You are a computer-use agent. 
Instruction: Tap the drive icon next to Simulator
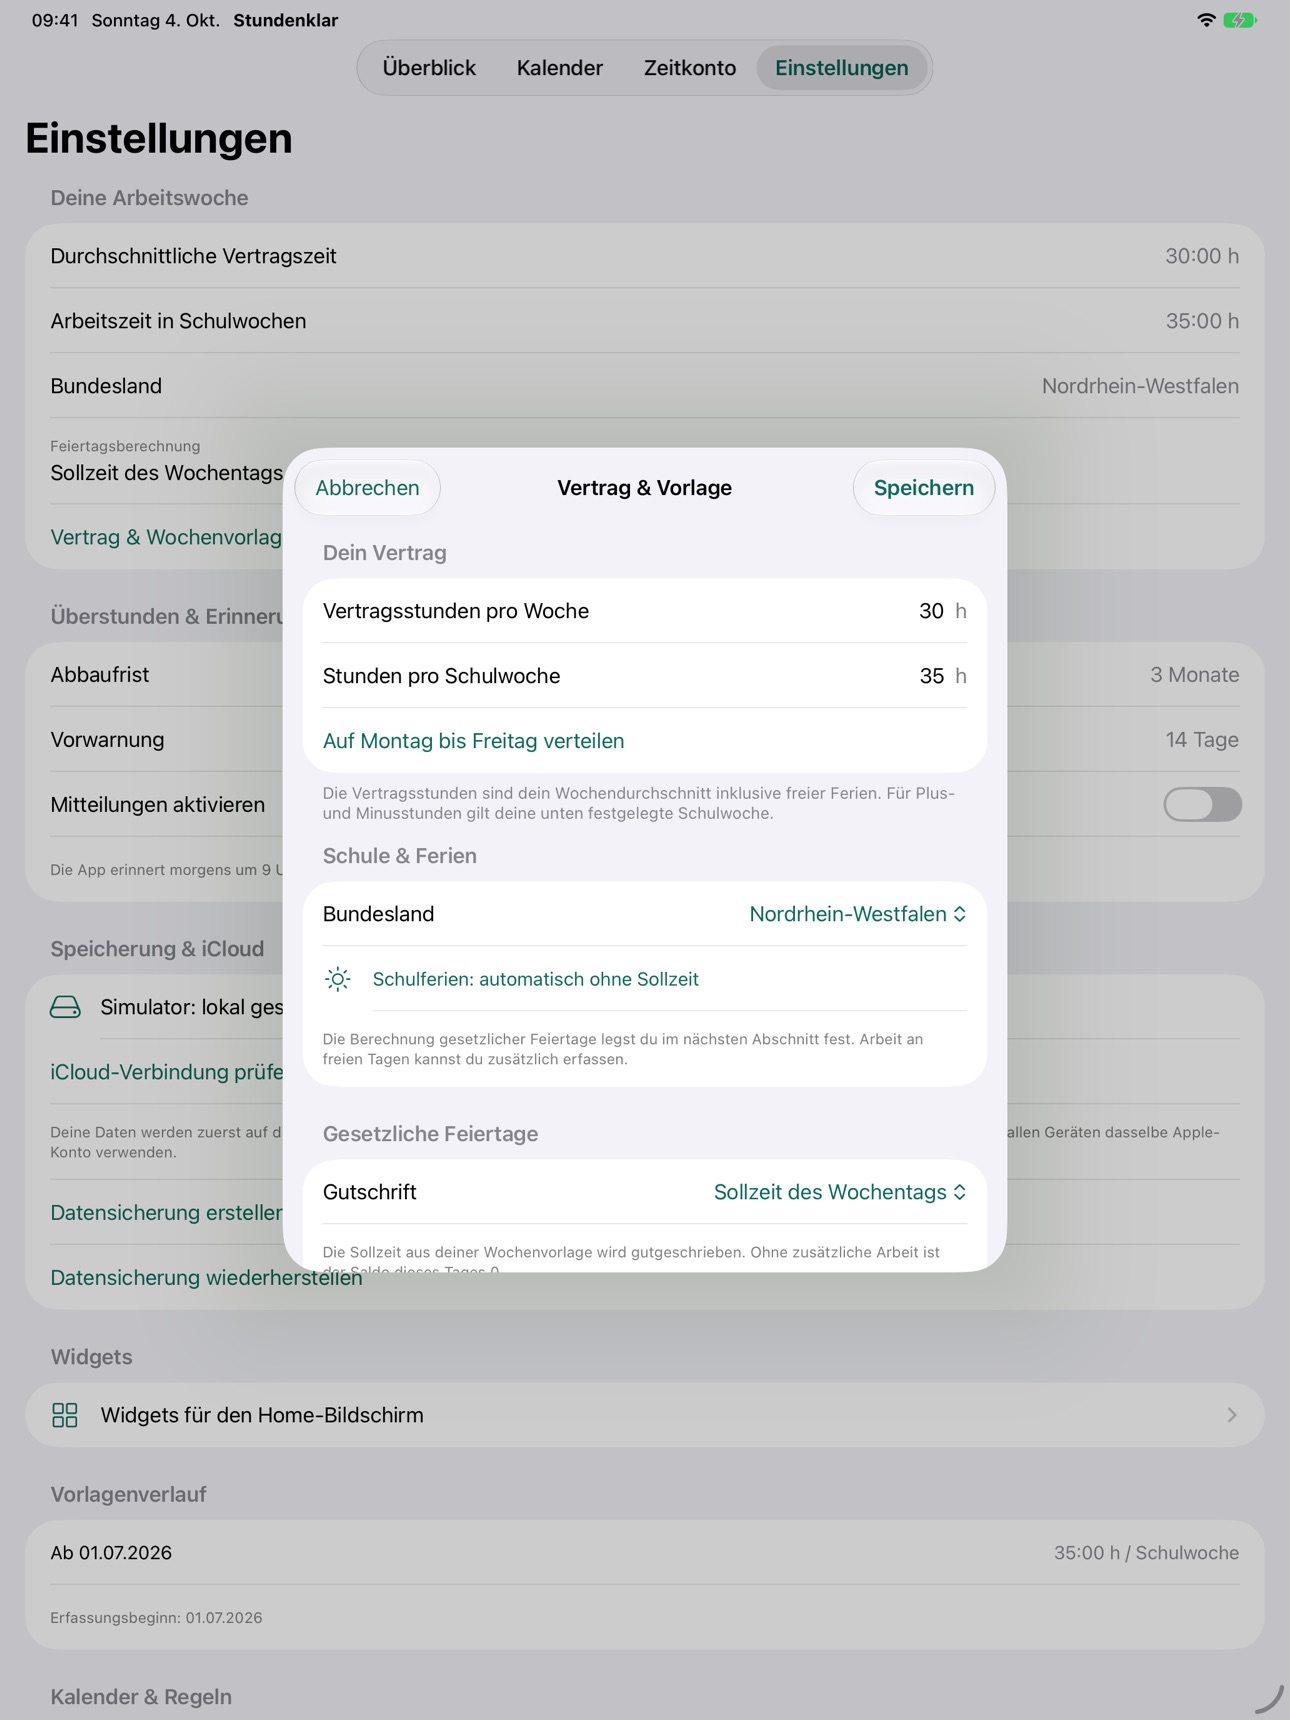(65, 1007)
